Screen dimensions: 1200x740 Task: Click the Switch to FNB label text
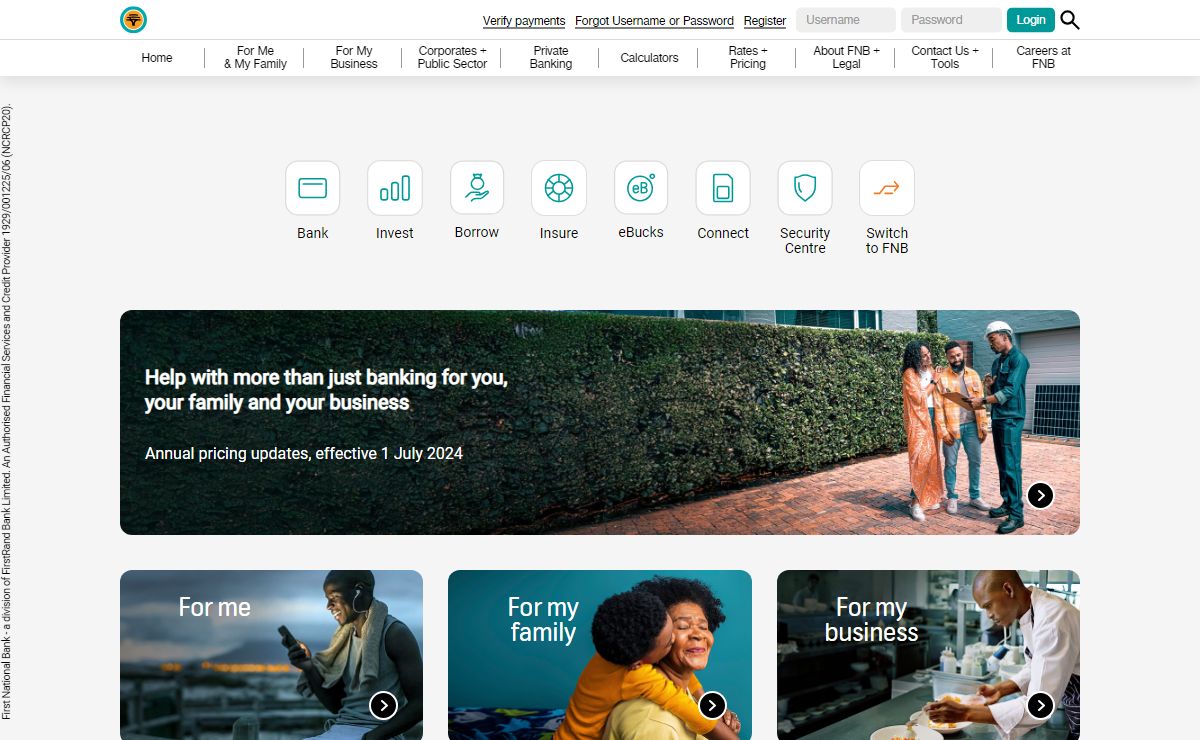[887, 240]
